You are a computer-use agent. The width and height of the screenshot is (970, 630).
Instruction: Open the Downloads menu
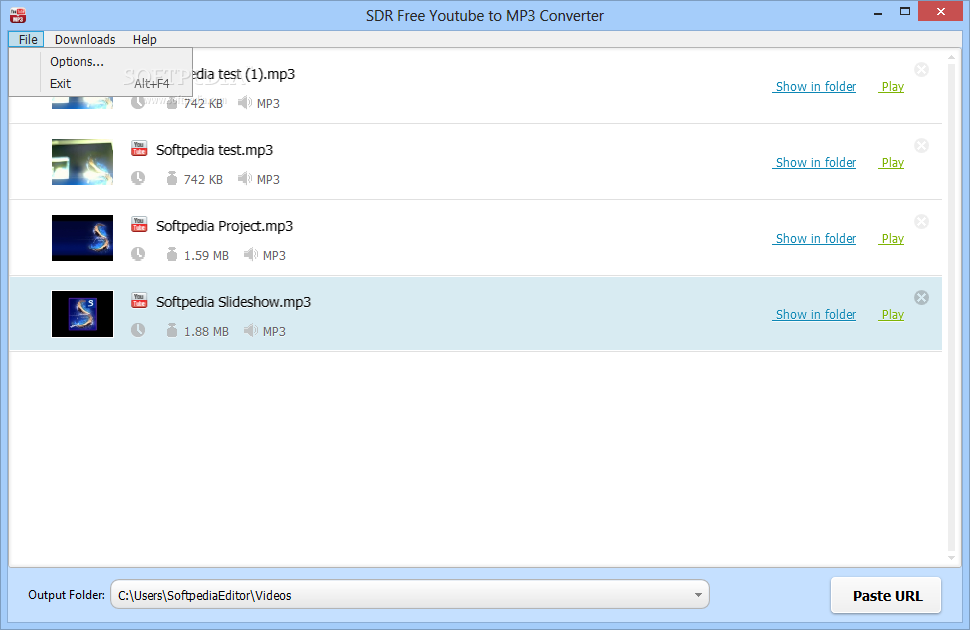(x=85, y=40)
